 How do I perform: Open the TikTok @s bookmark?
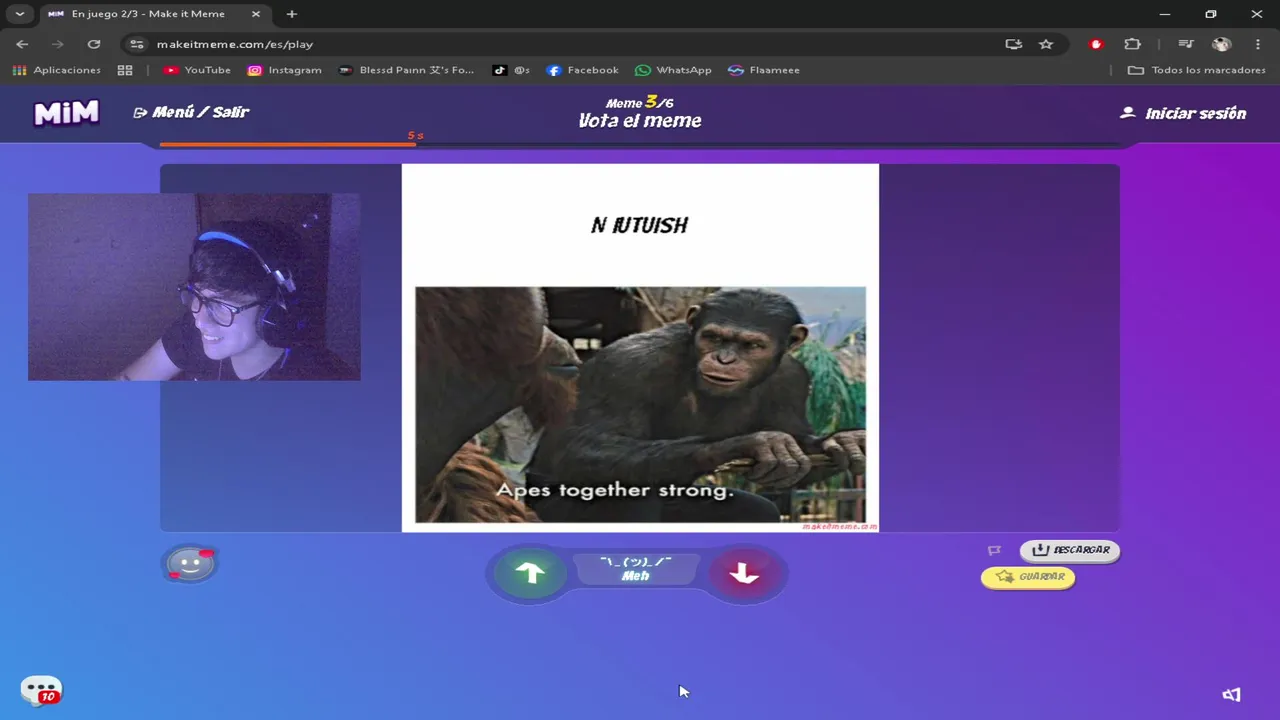pos(511,70)
